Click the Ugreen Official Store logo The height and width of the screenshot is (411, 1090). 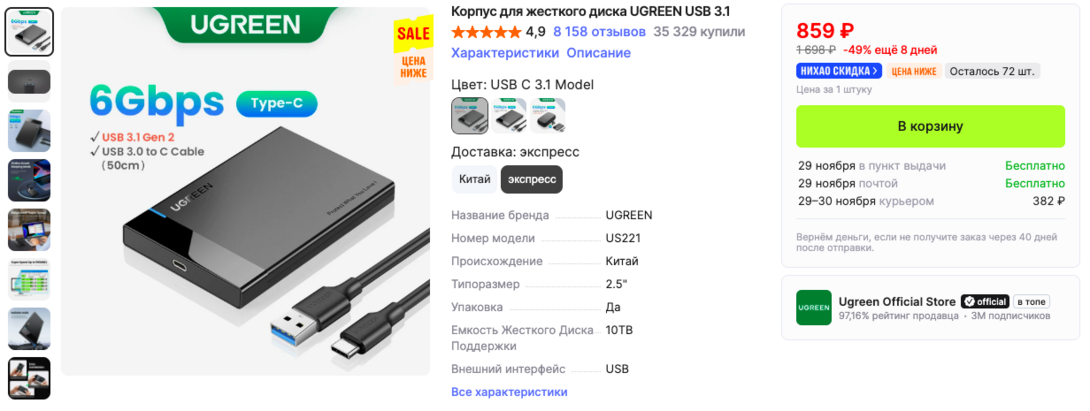coord(813,307)
